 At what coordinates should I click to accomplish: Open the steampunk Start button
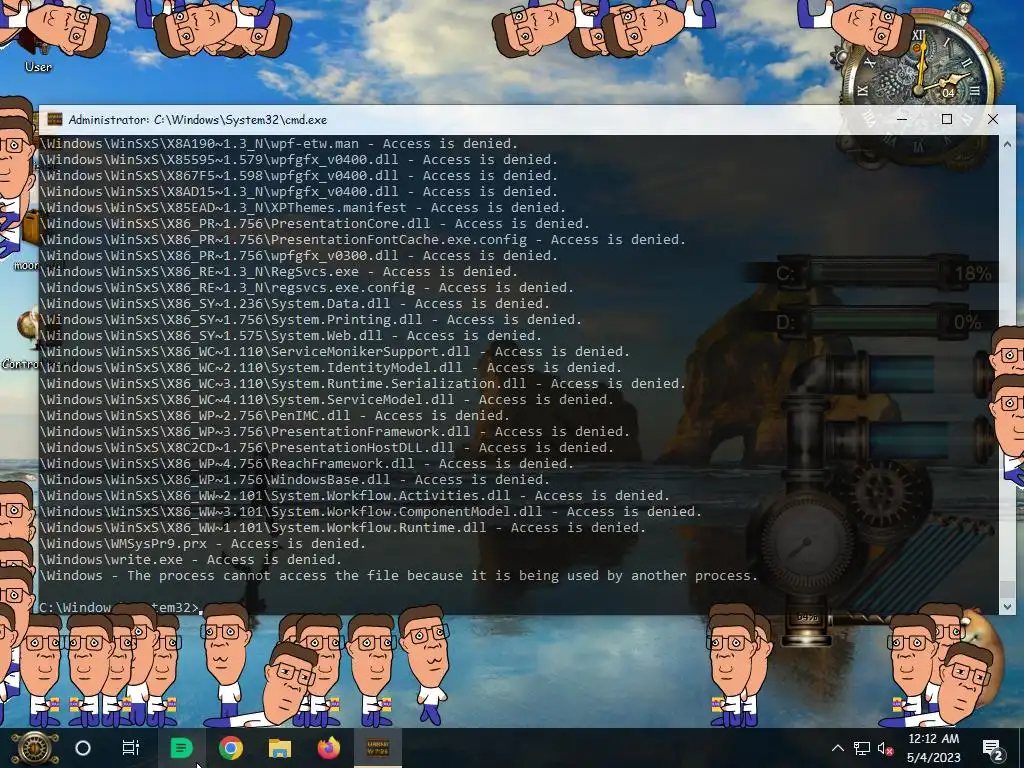(x=35, y=748)
